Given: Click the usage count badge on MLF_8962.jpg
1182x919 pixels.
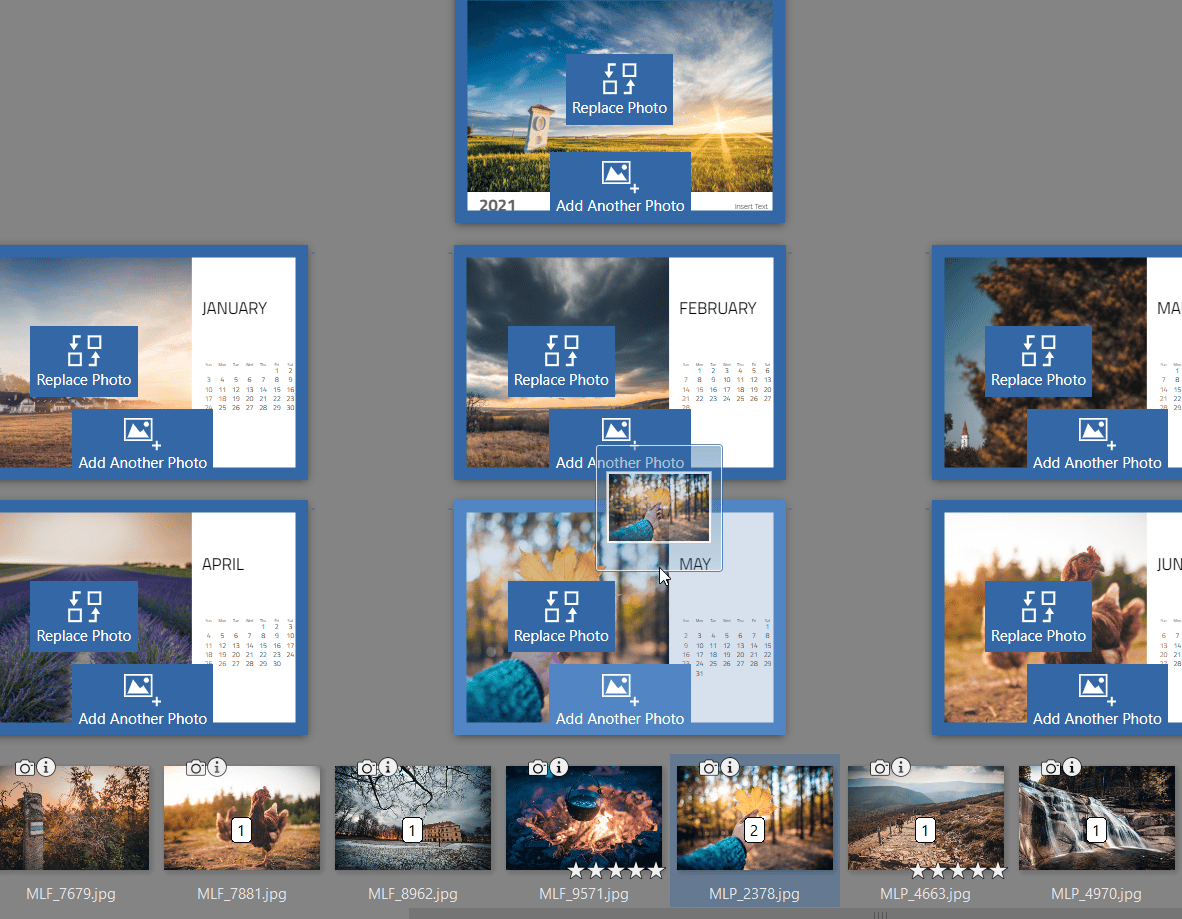Looking at the screenshot, I should [x=412, y=831].
